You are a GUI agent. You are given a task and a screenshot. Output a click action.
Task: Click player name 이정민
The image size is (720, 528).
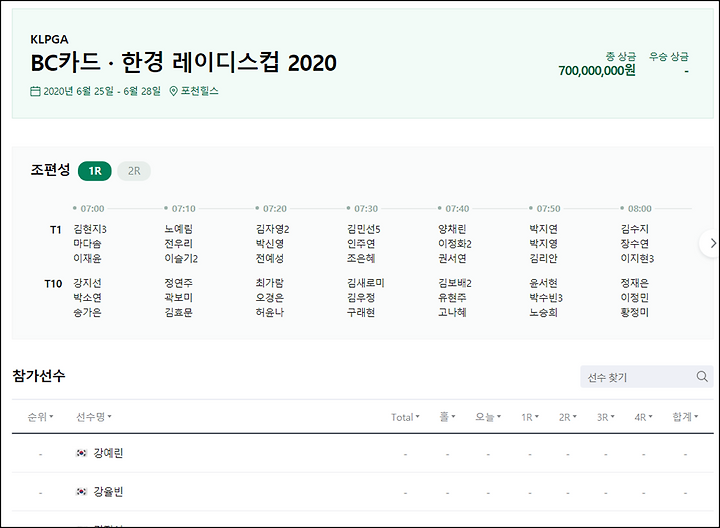(x=635, y=298)
